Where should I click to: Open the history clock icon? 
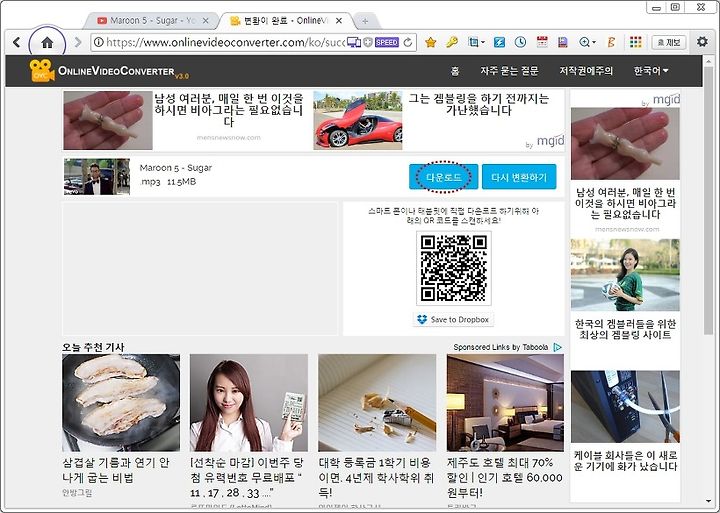[x=520, y=42]
